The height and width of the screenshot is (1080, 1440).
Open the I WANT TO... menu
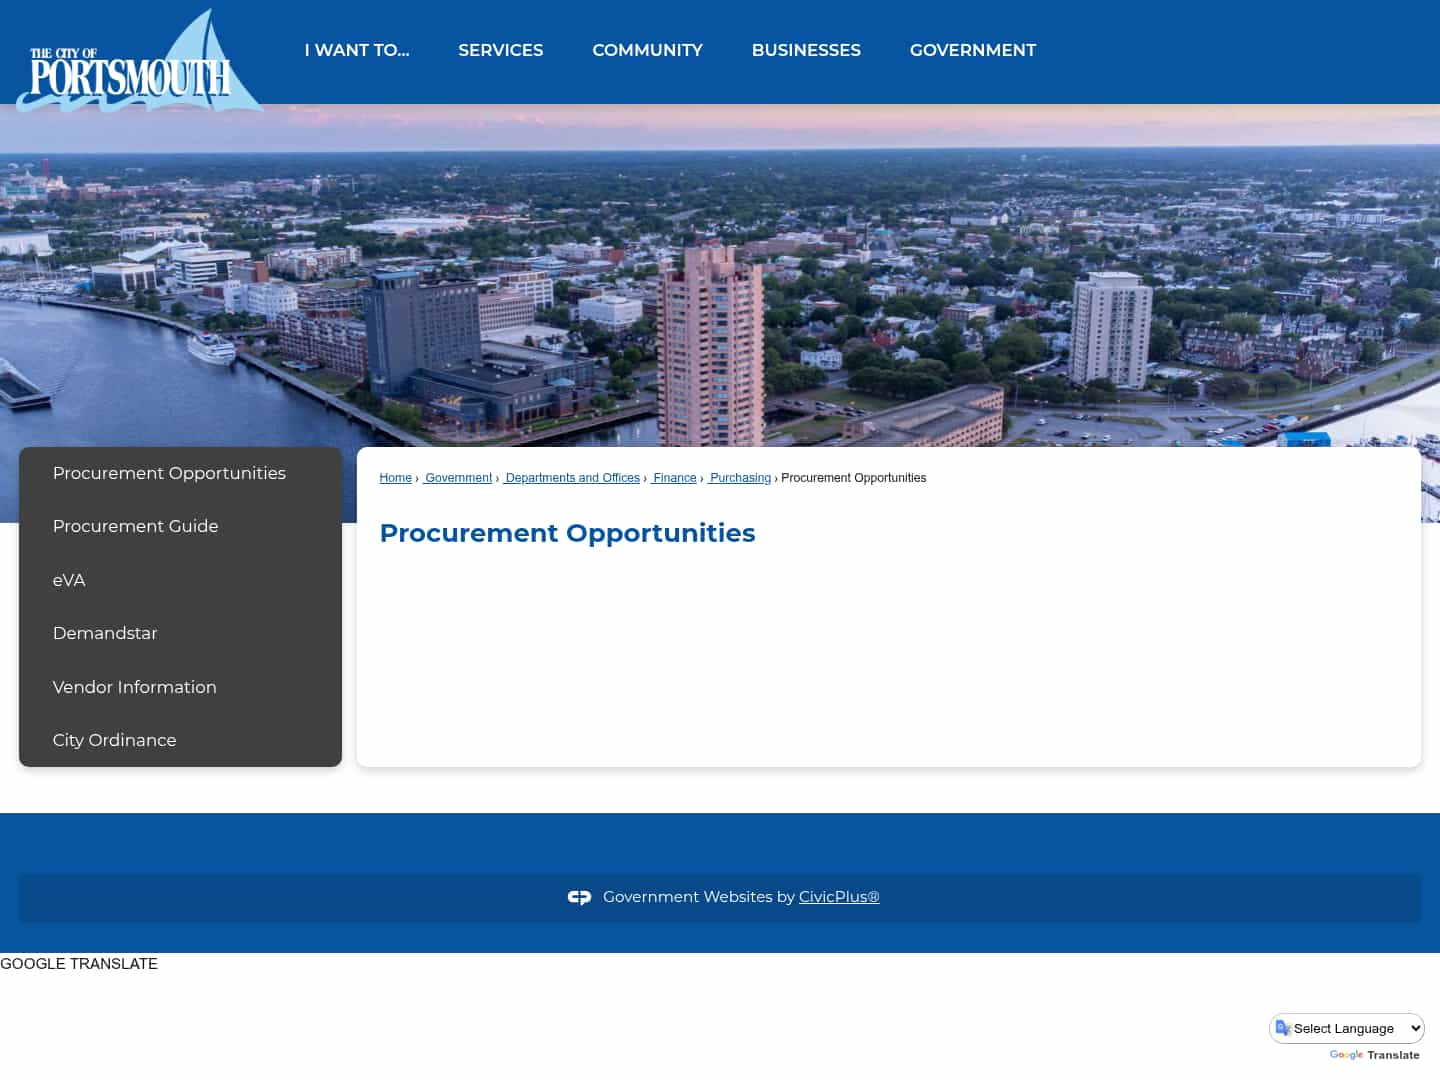(357, 50)
